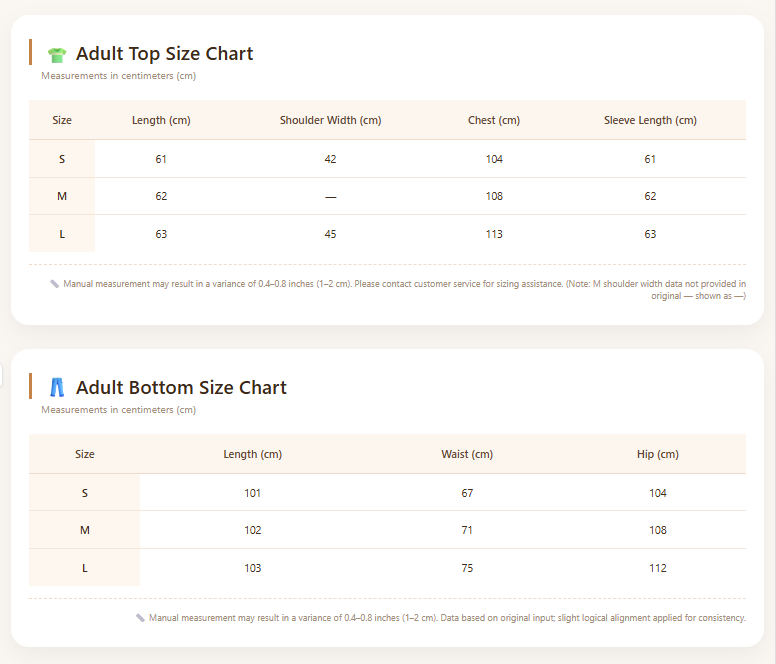Click hip value 104 for size S
Screen dimensions: 776x664
(x=658, y=493)
